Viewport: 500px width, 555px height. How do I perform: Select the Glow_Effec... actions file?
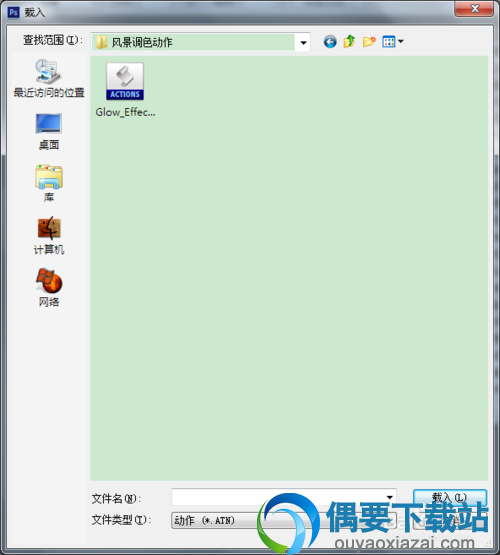click(125, 90)
